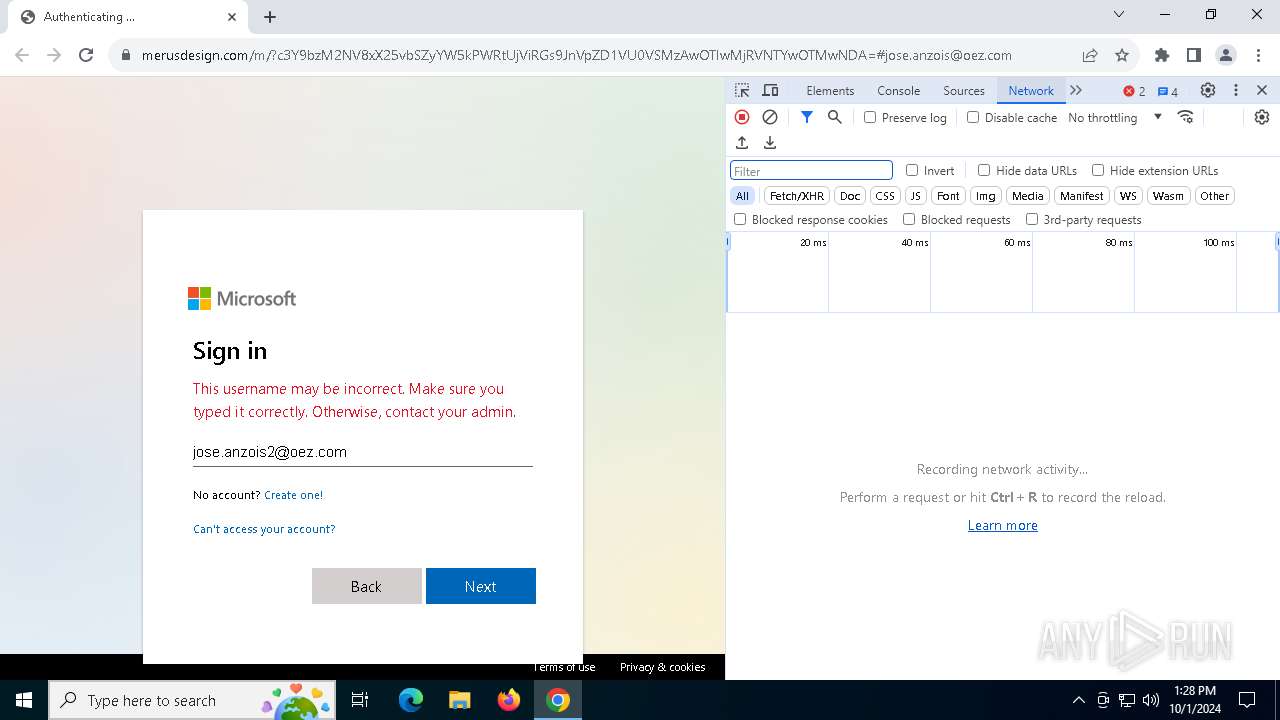
Task: Filter requests by Doc type
Action: pos(850,196)
